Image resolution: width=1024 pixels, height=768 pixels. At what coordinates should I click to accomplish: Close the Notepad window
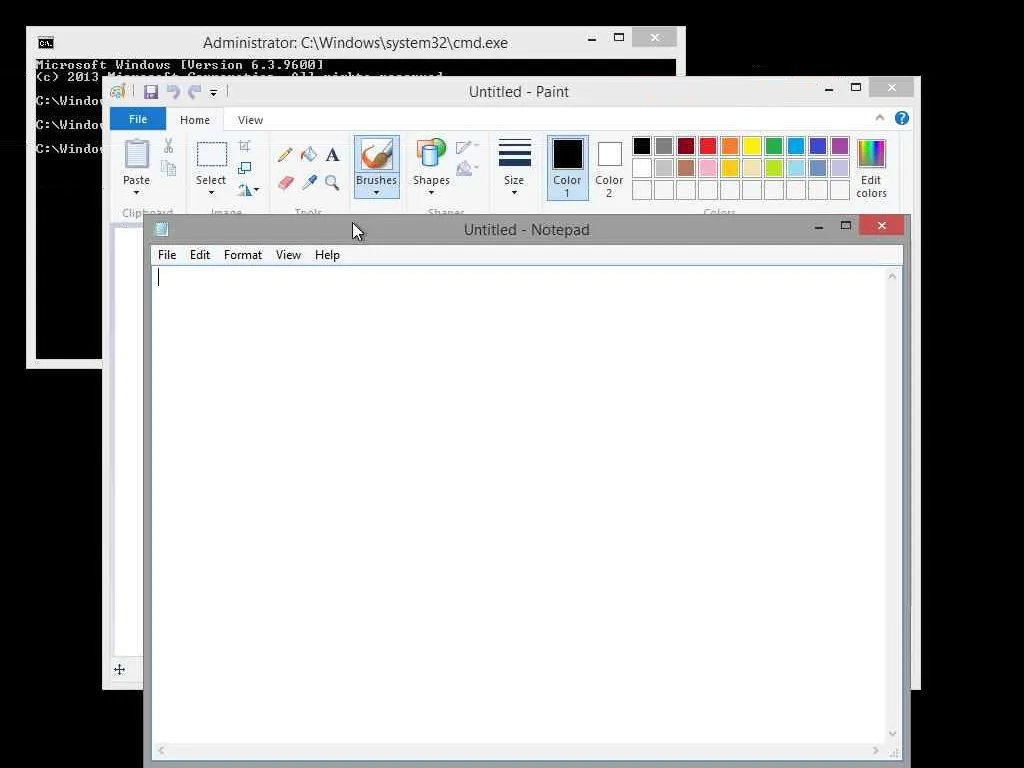tap(882, 225)
